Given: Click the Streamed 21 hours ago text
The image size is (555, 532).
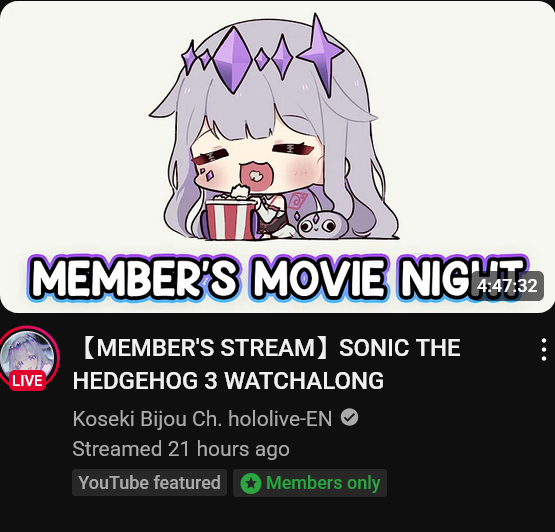Looking at the screenshot, I should point(181,449).
